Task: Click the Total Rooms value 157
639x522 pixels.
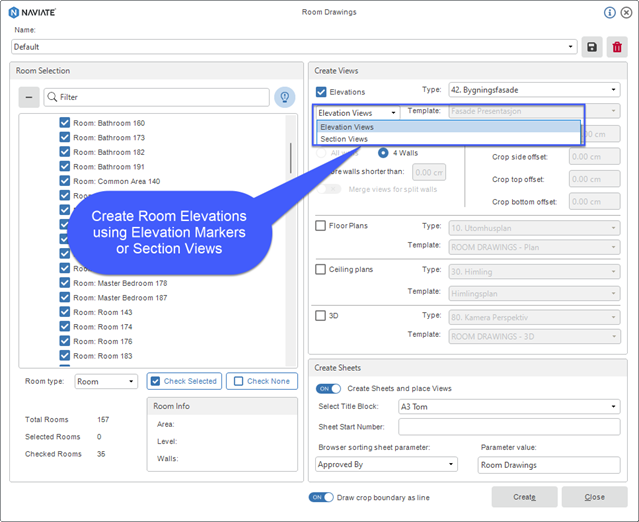Action: [103, 419]
